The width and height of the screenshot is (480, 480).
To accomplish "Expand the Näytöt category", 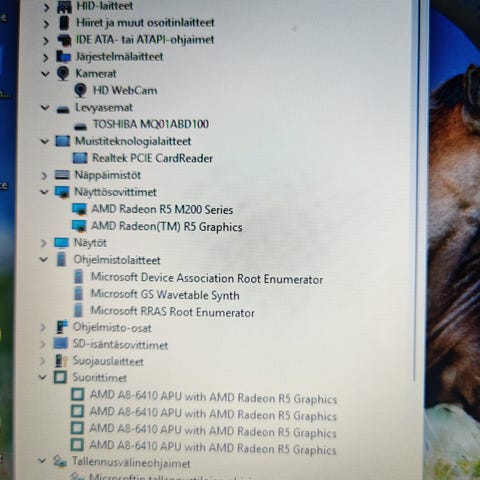I will (44, 243).
